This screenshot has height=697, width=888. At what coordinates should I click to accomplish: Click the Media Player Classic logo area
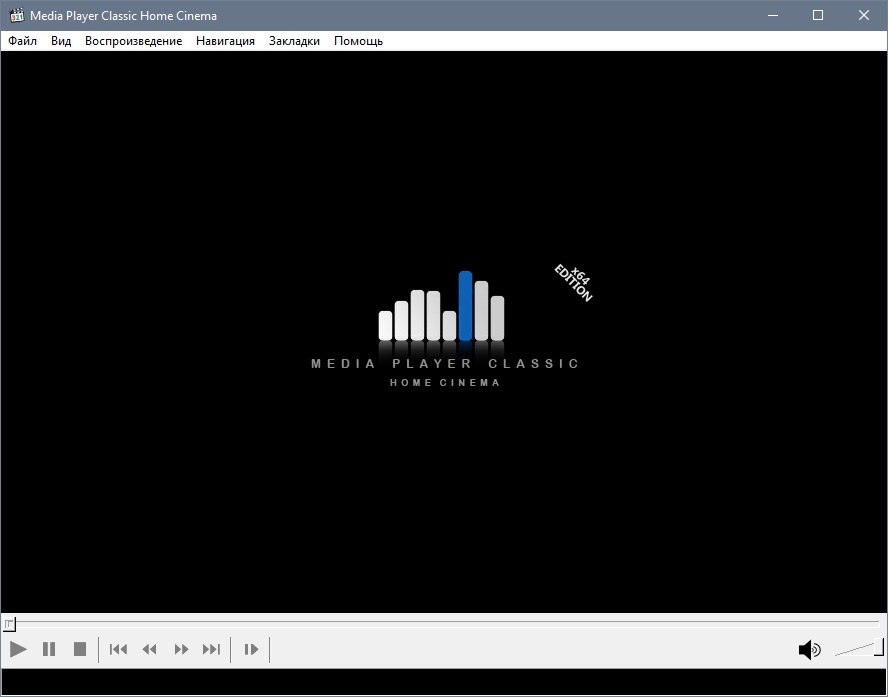(x=444, y=330)
